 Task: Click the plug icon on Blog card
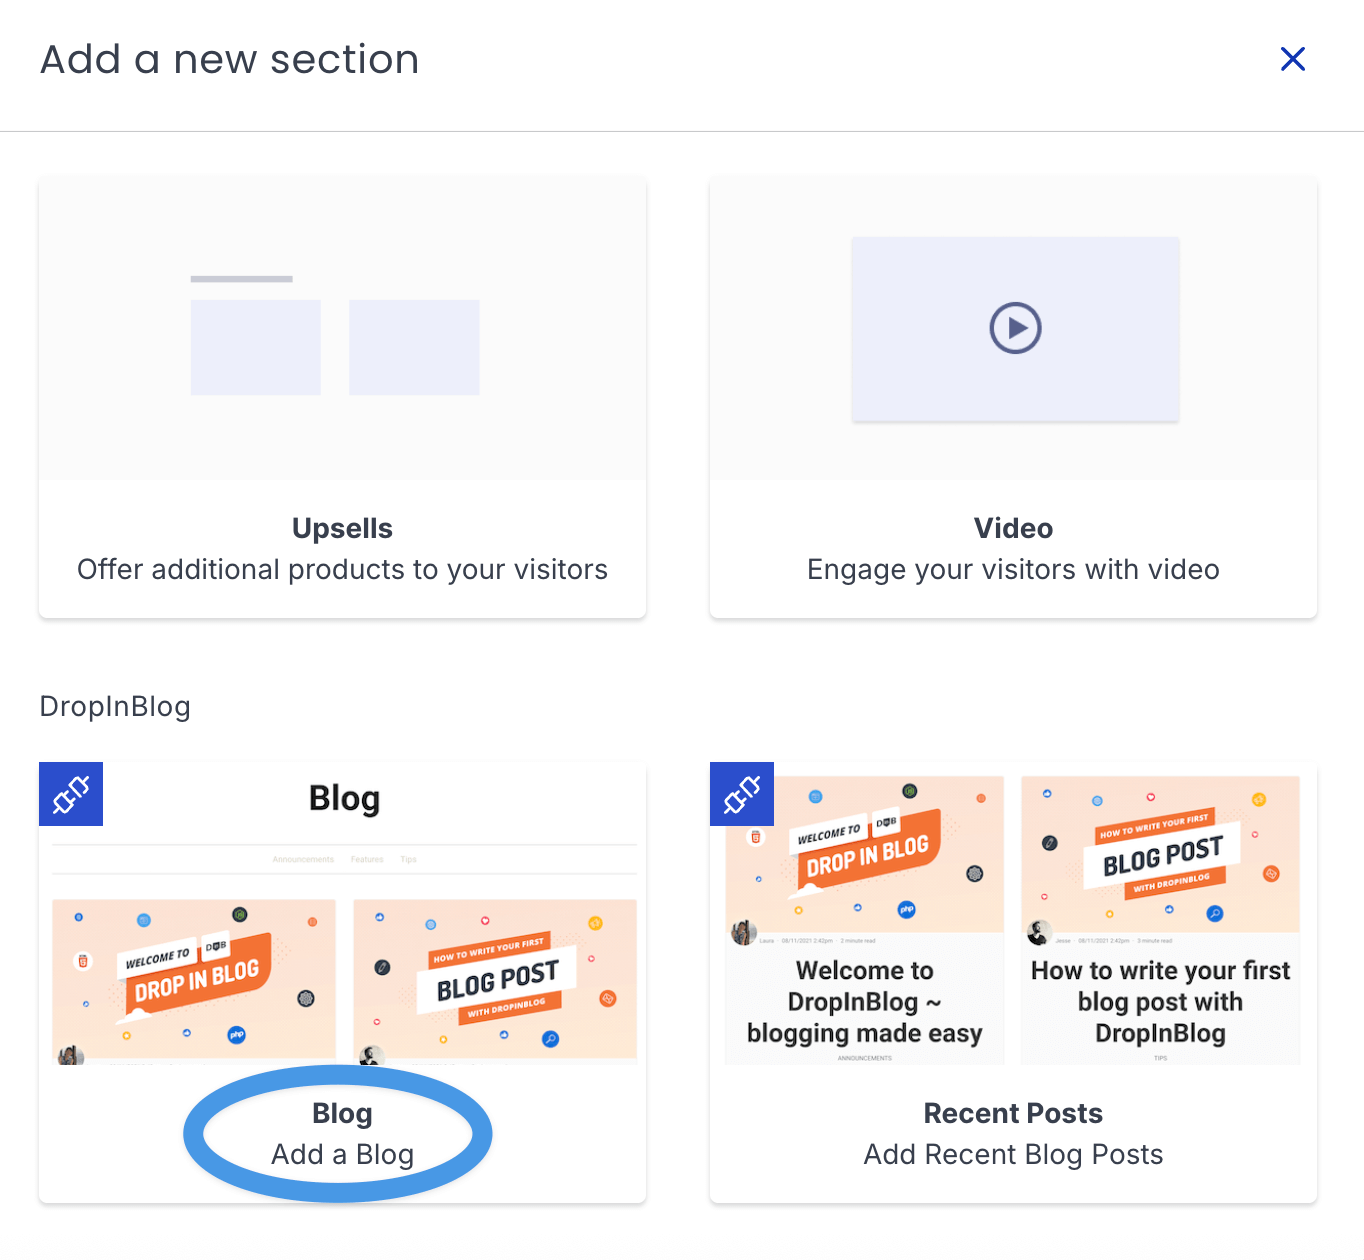point(71,794)
